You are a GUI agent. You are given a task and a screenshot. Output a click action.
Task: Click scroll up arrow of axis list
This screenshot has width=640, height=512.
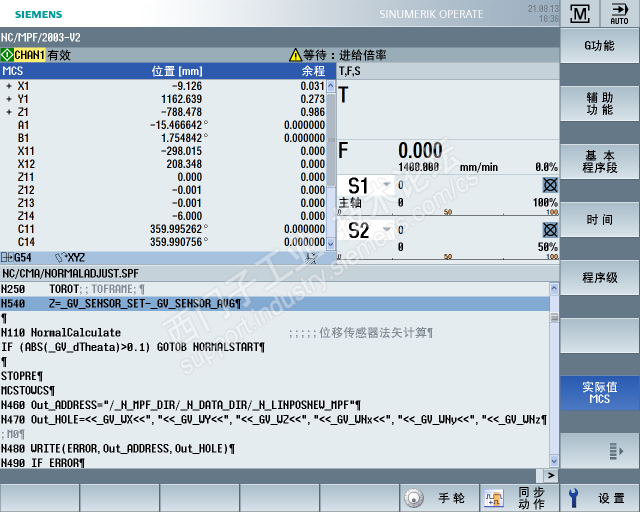(x=331, y=86)
